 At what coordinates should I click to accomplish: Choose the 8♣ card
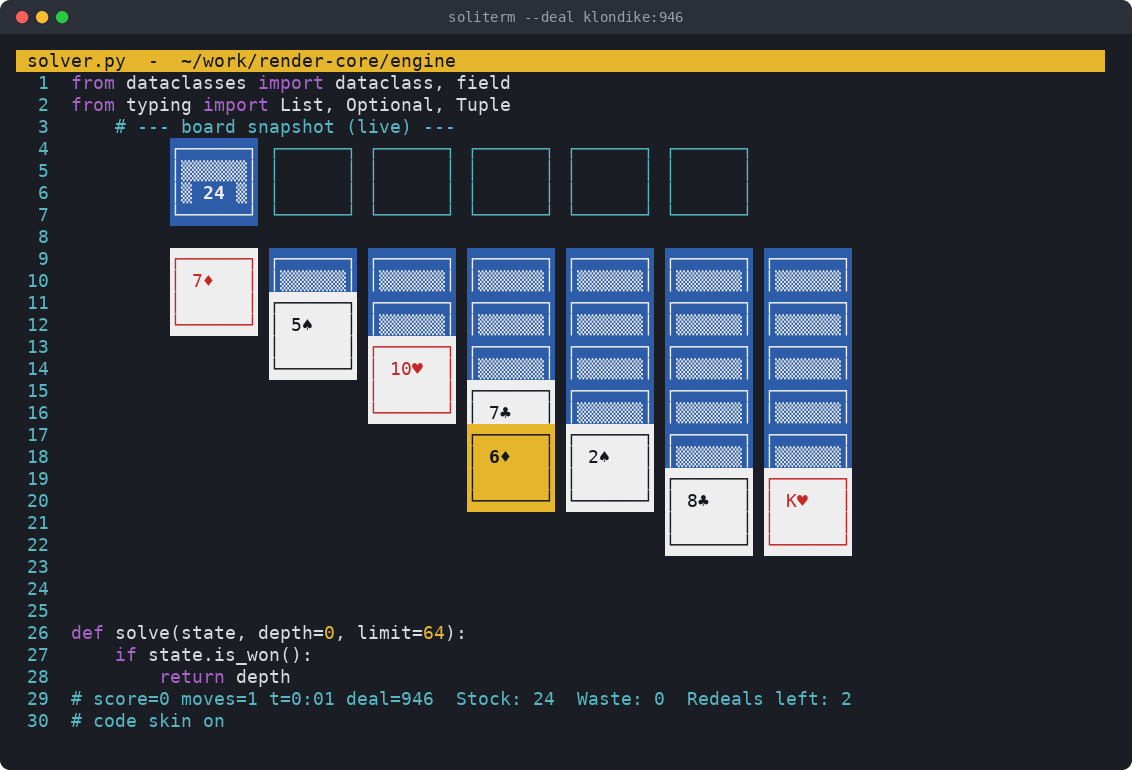(708, 512)
